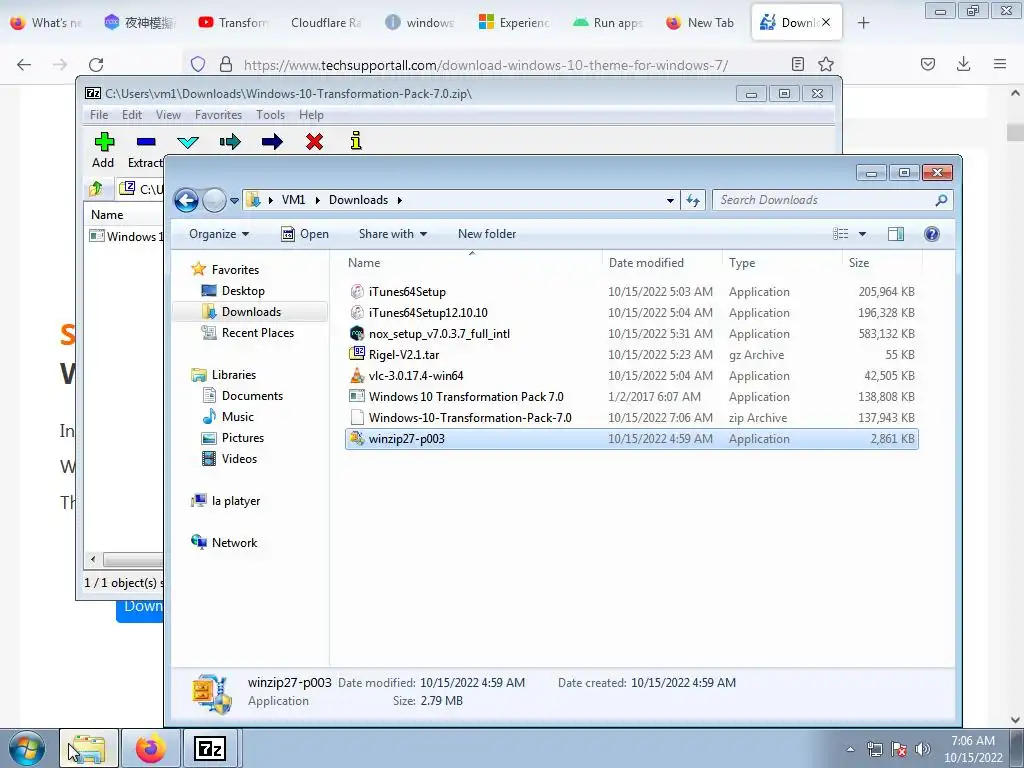Click the Firefox reload button
This screenshot has width=1024, height=768.
coord(96,65)
